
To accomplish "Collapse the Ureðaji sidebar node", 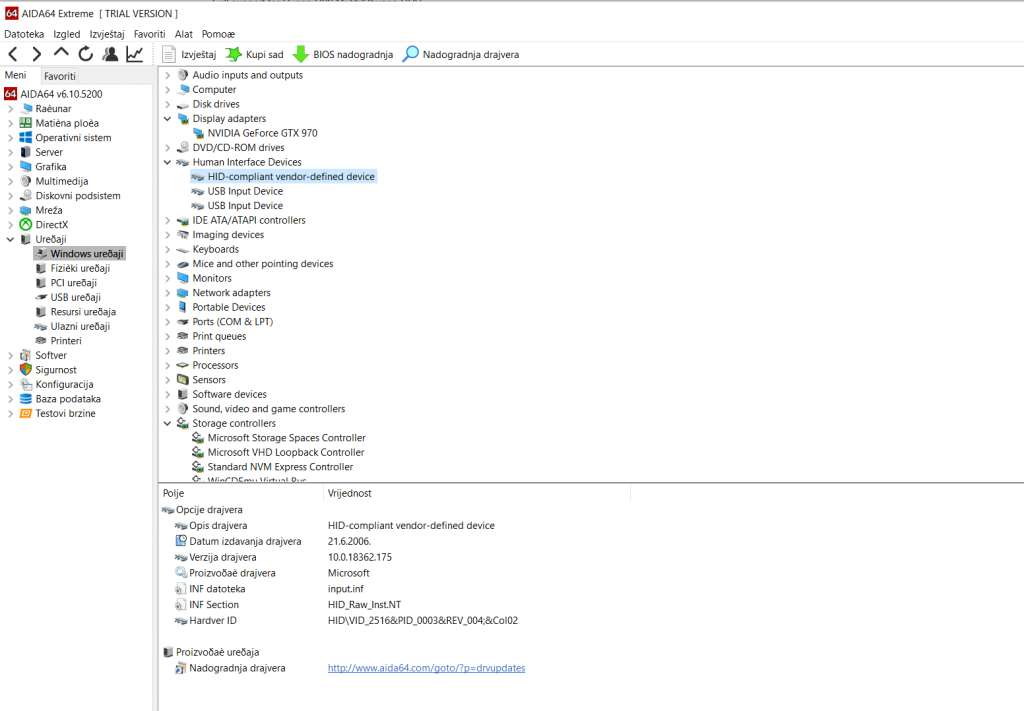I will pyautogui.click(x=10, y=239).
